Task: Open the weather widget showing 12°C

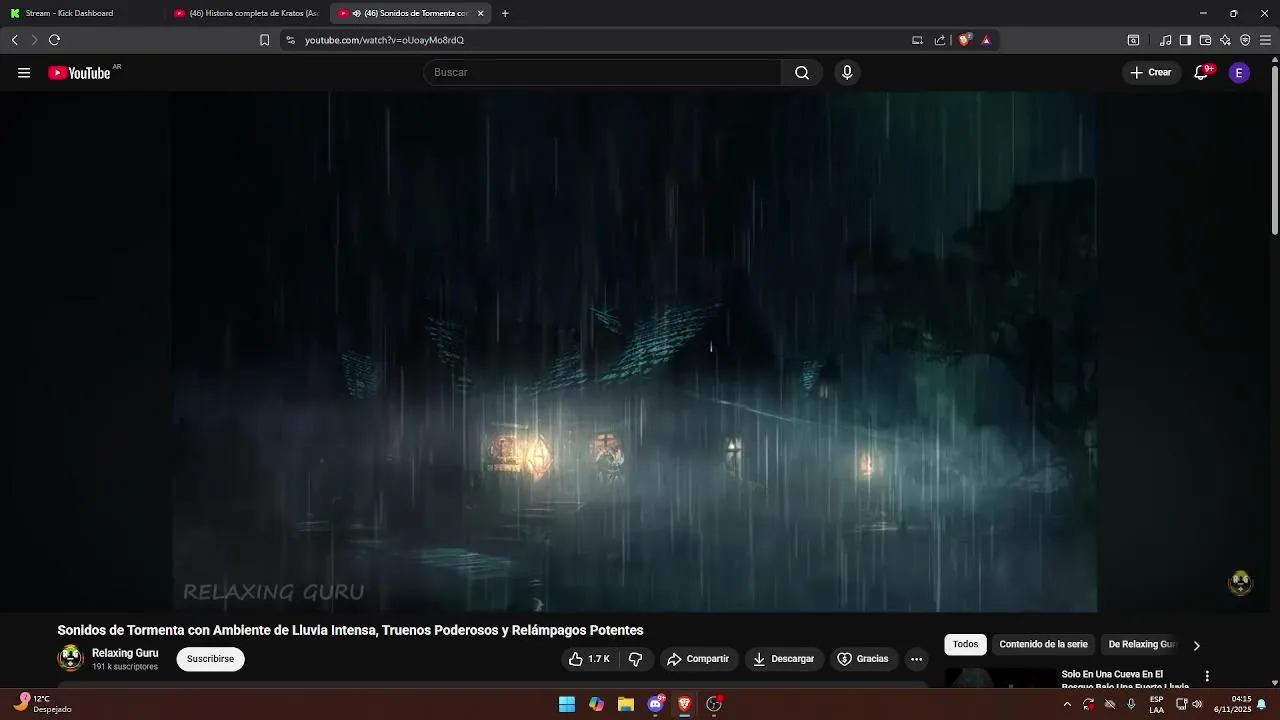Action: coord(43,704)
